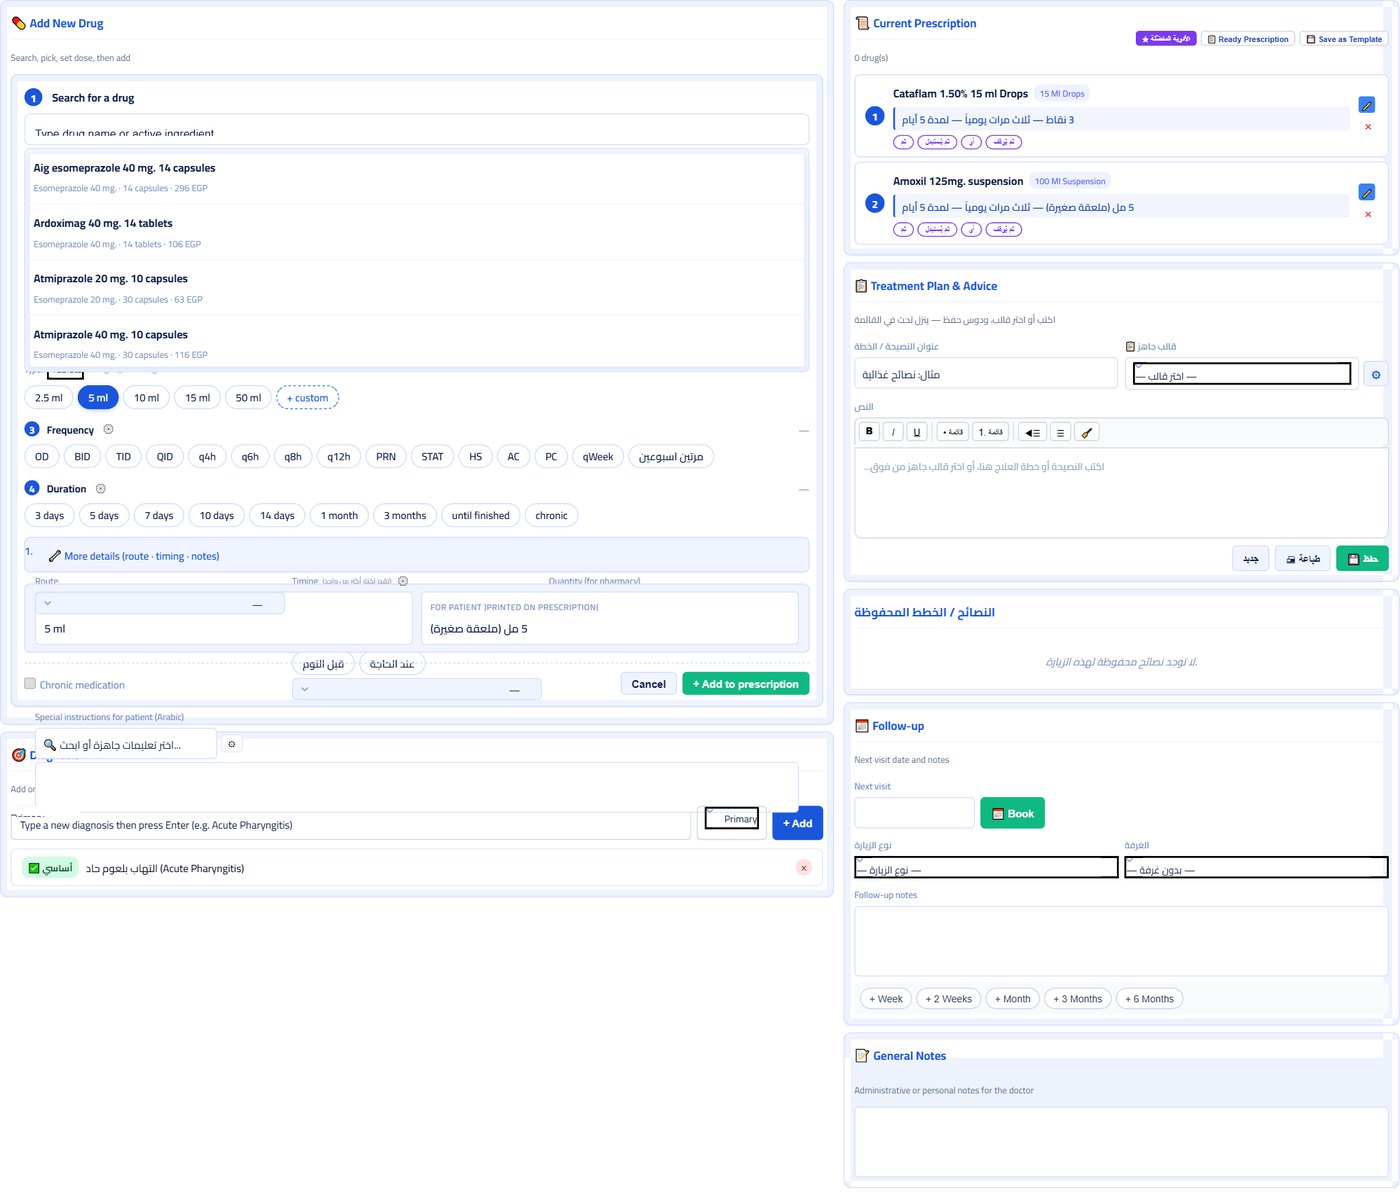Image resolution: width=1400 pixels, height=1195 pixels.
Task: Toggle the PRN frequency chip
Action: 386,457
